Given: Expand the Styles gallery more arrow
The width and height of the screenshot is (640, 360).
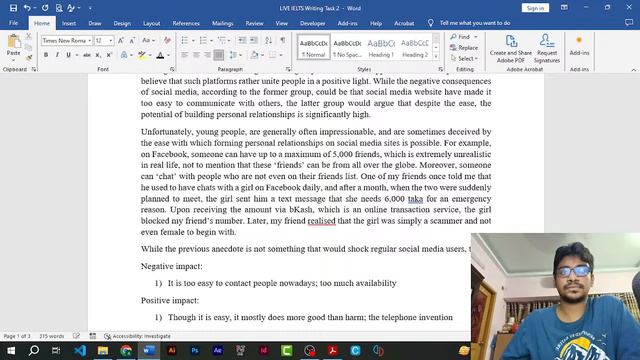Looking at the screenshot, I should click(x=436, y=56).
